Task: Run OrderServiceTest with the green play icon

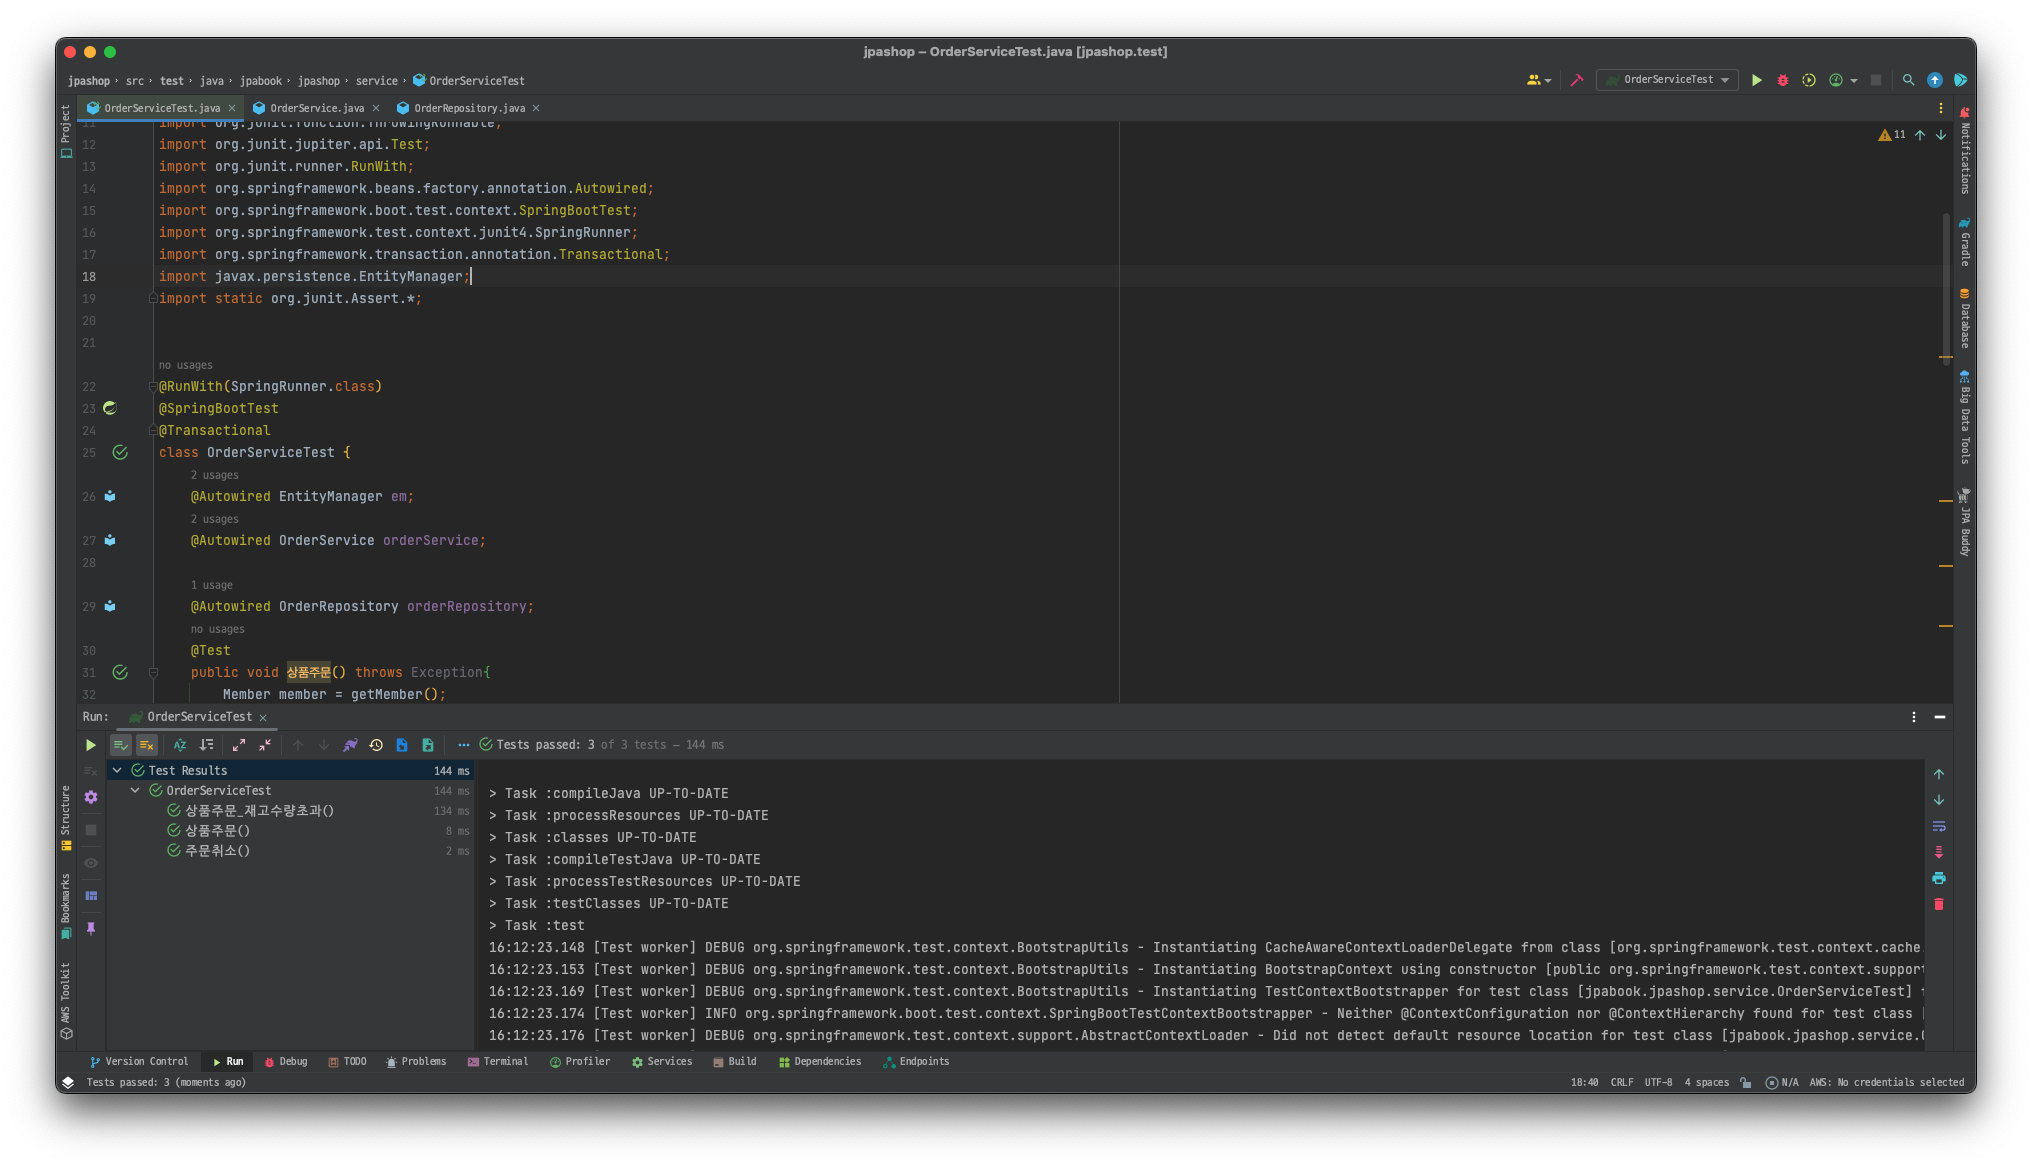Action: click(x=1756, y=80)
